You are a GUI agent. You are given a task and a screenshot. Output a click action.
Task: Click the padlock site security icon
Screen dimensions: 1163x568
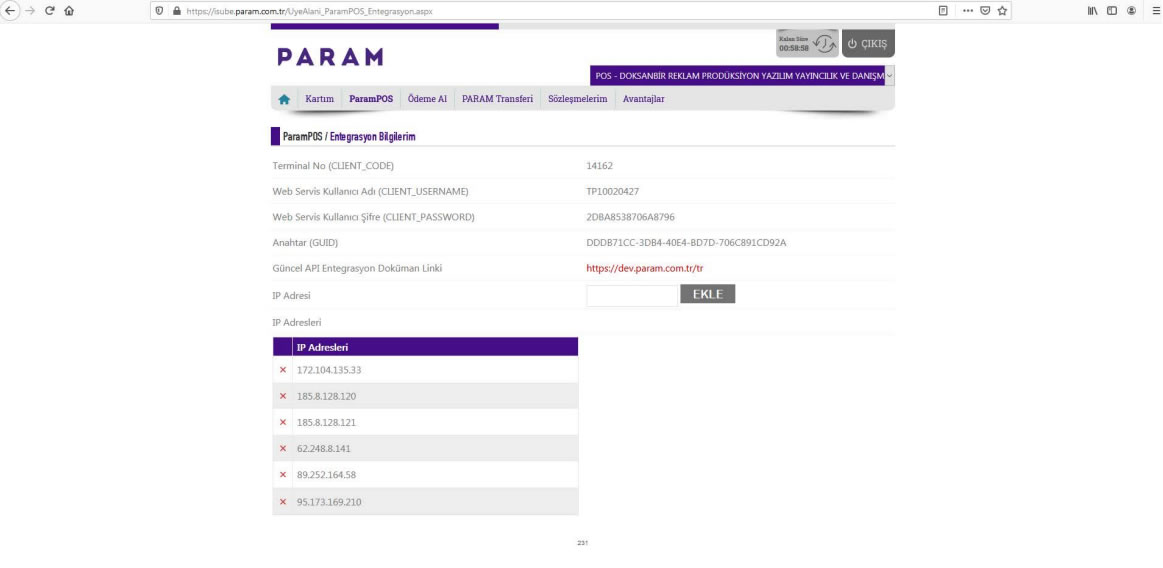(x=177, y=12)
